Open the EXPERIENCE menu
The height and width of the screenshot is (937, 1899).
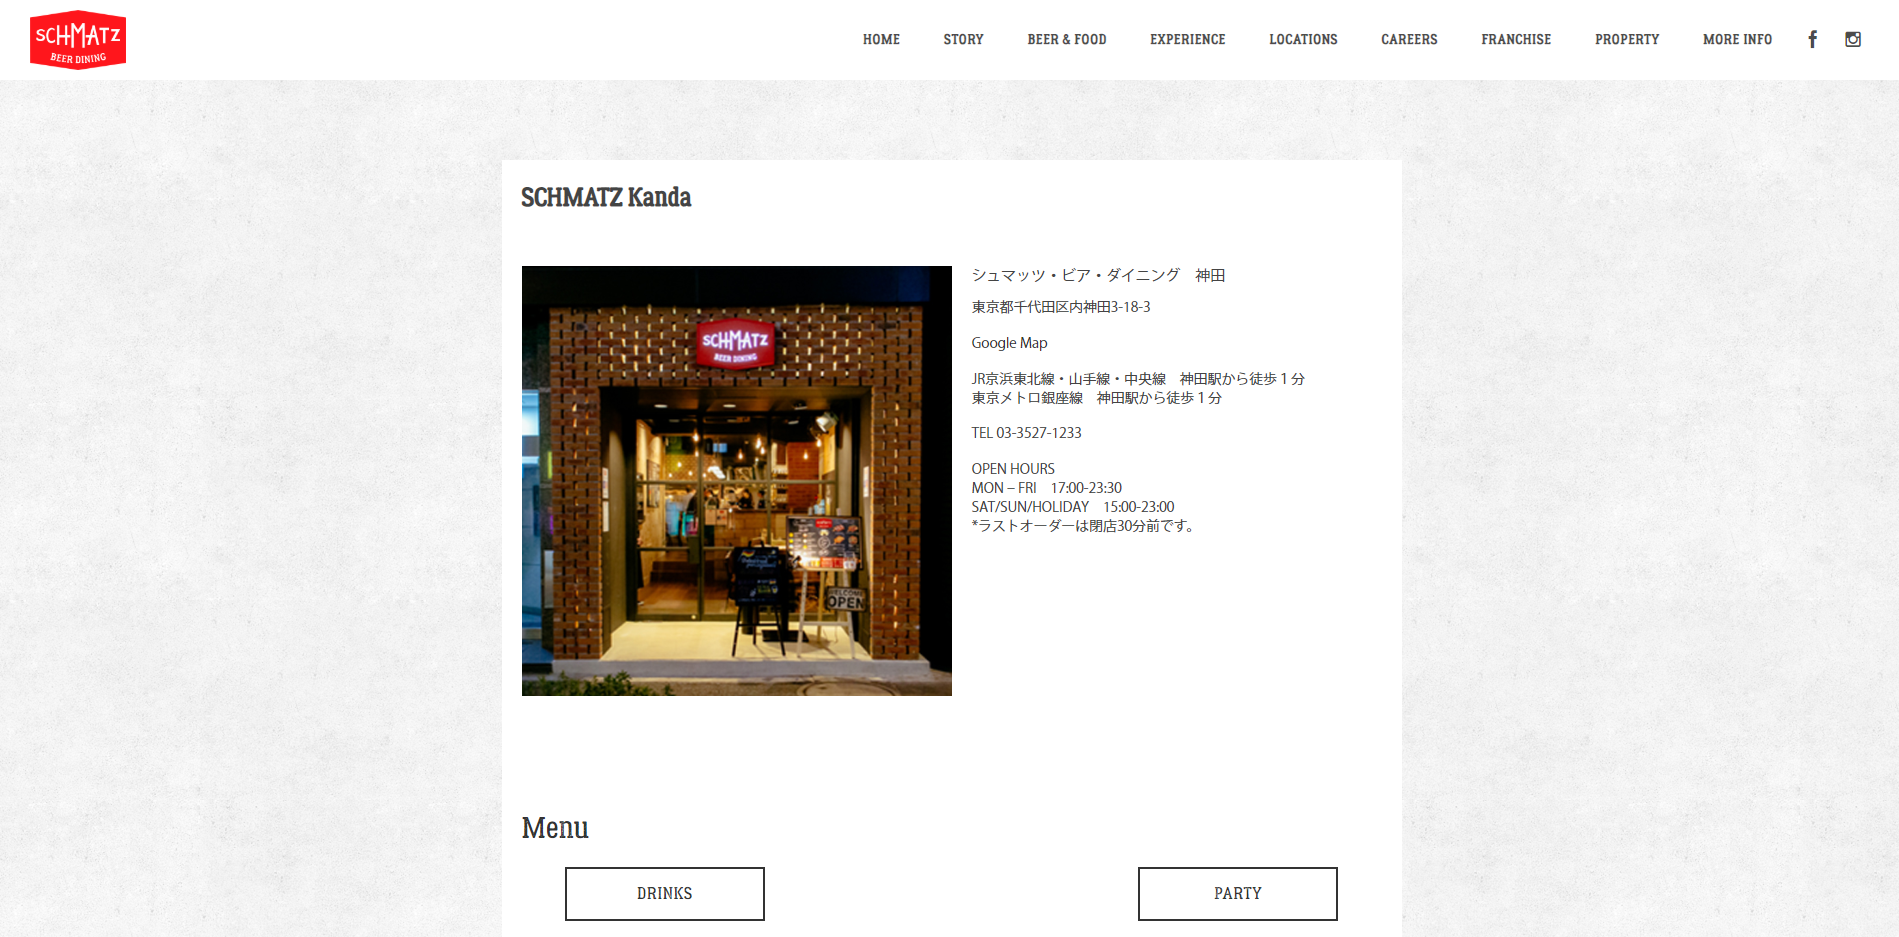pyautogui.click(x=1187, y=39)
